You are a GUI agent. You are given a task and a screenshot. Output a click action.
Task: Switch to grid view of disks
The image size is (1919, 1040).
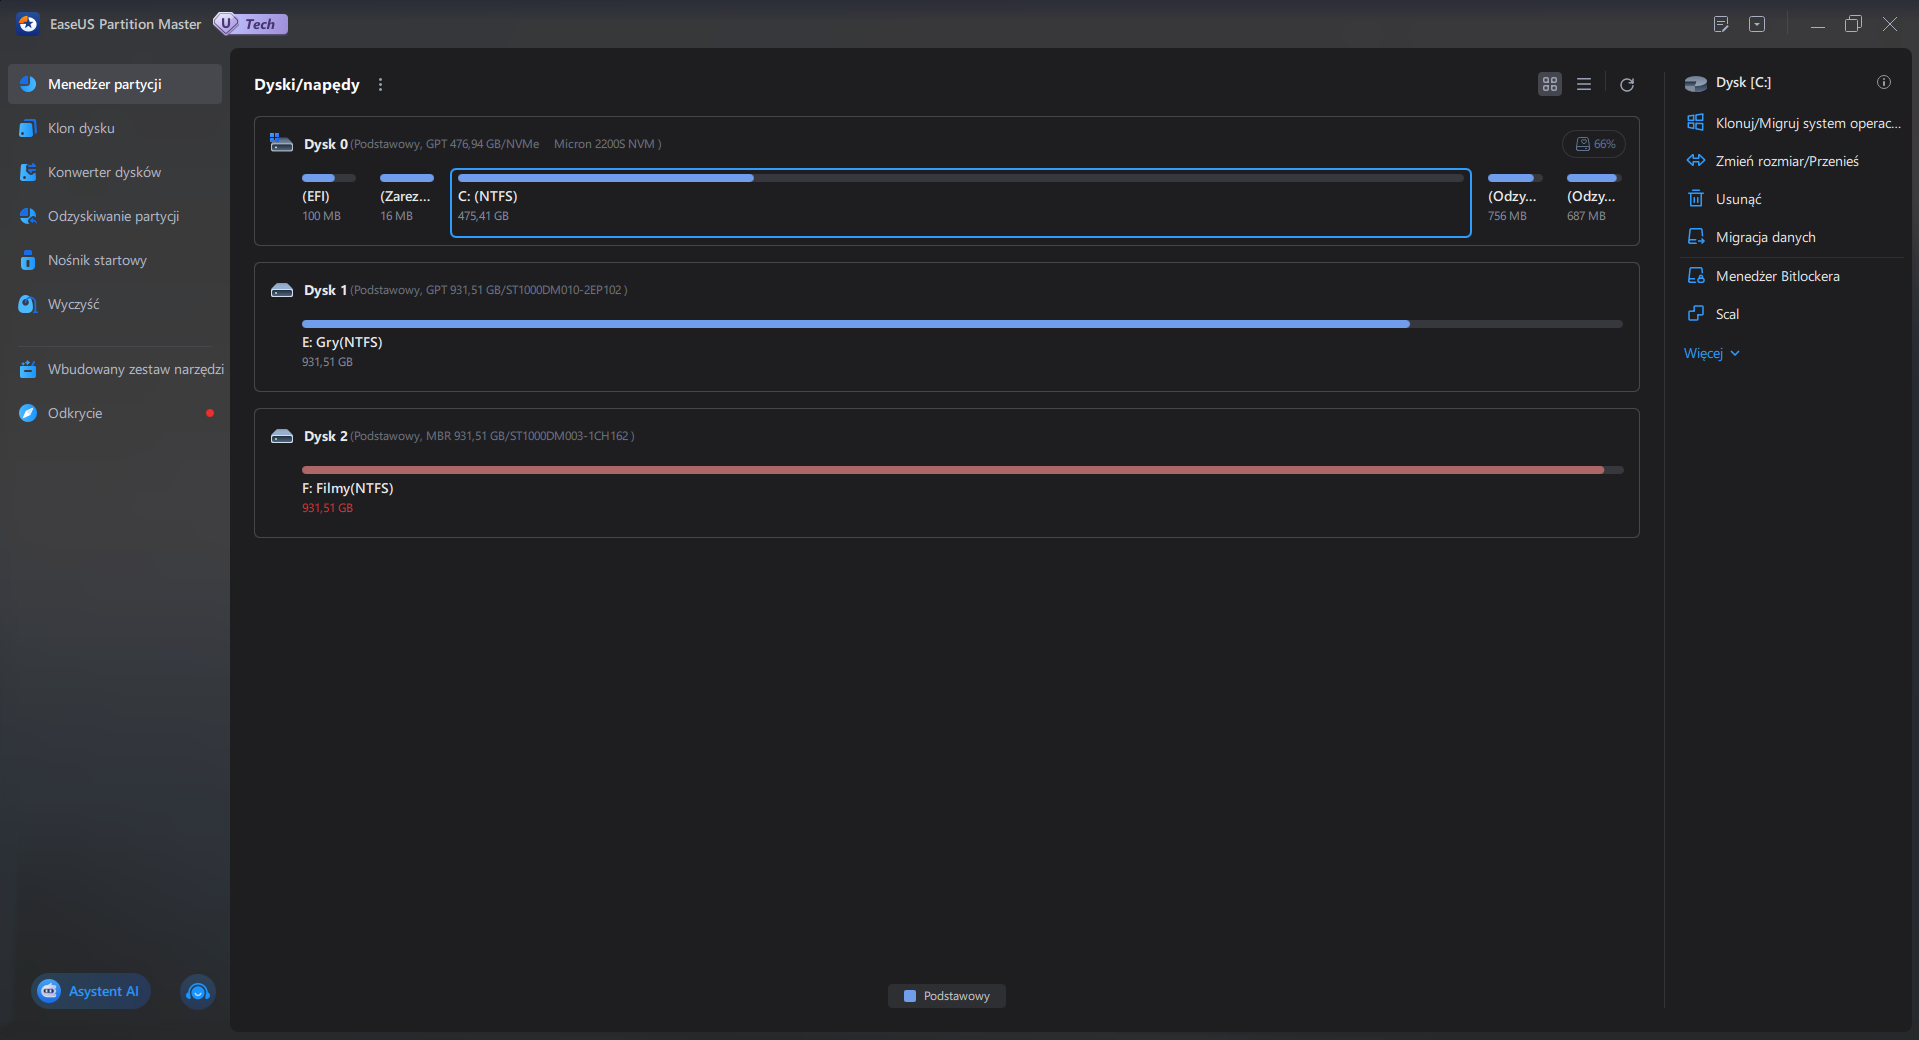click(1550, 84)
